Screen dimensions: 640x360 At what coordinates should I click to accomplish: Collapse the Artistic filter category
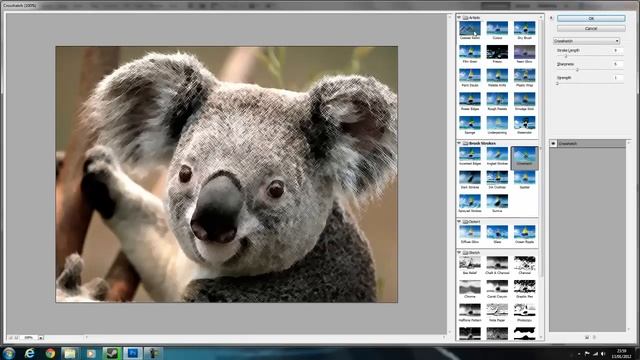[459, 18]
